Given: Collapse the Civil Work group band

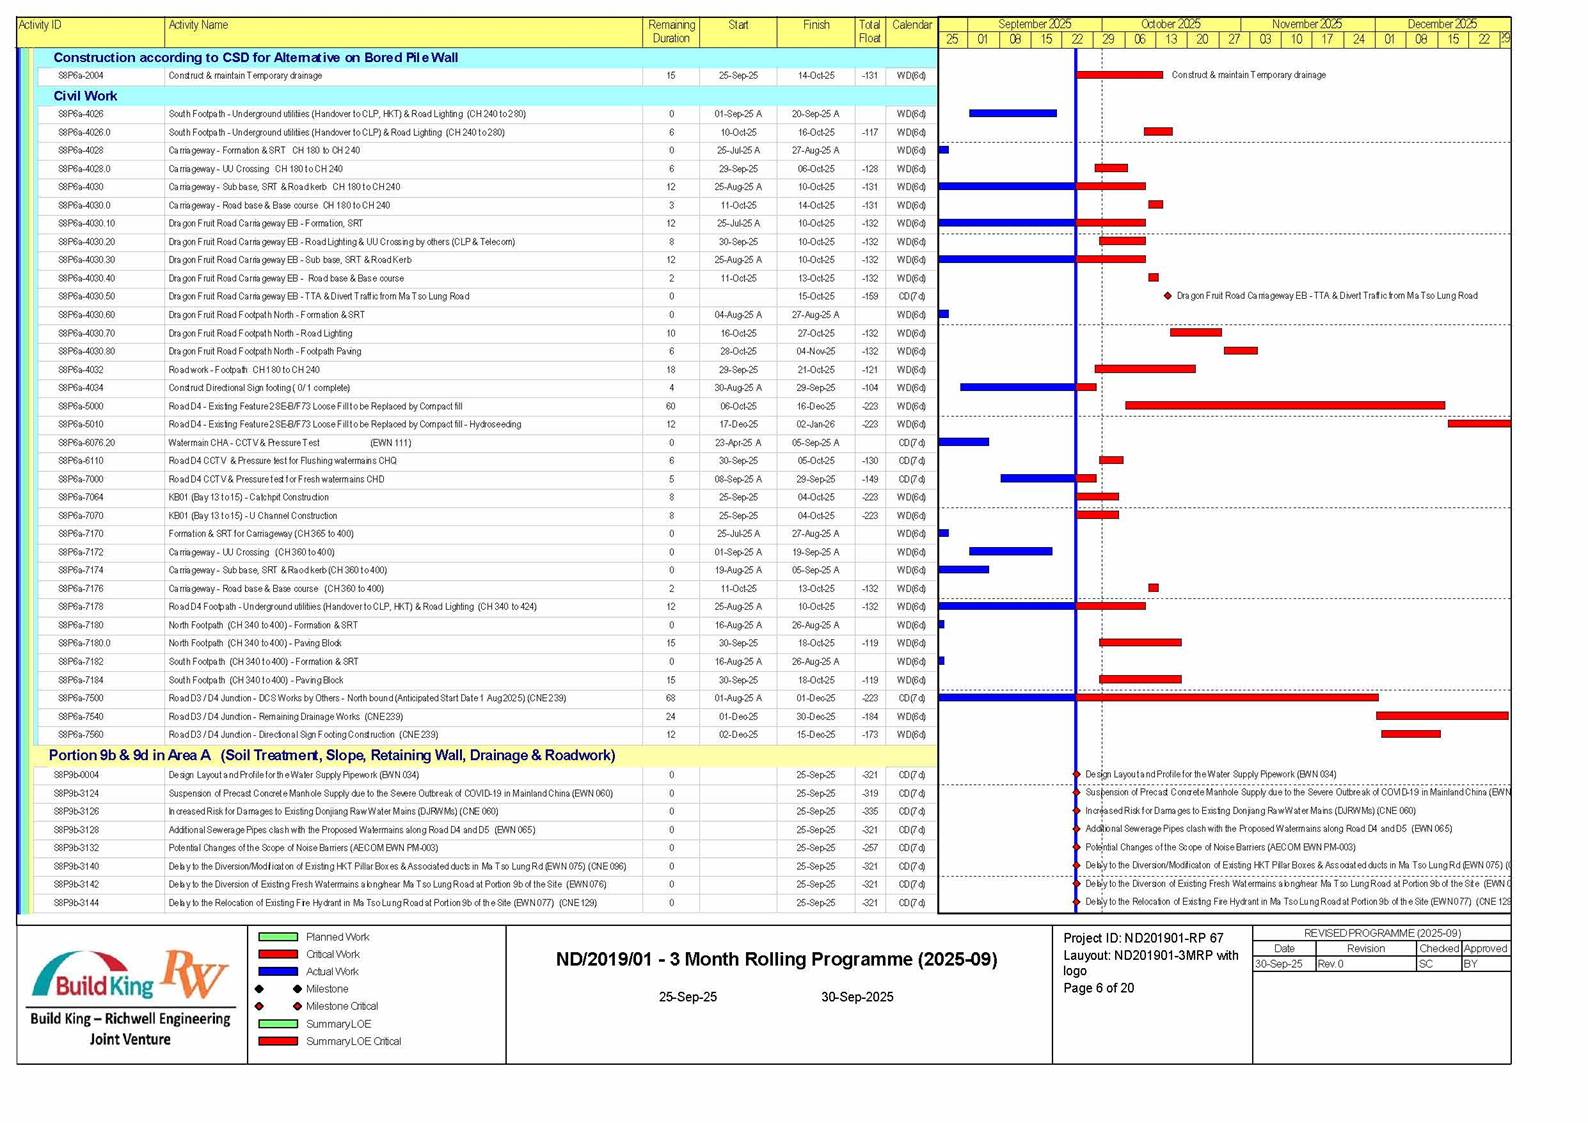Looking at the screenshot, I should pos(85,96).
